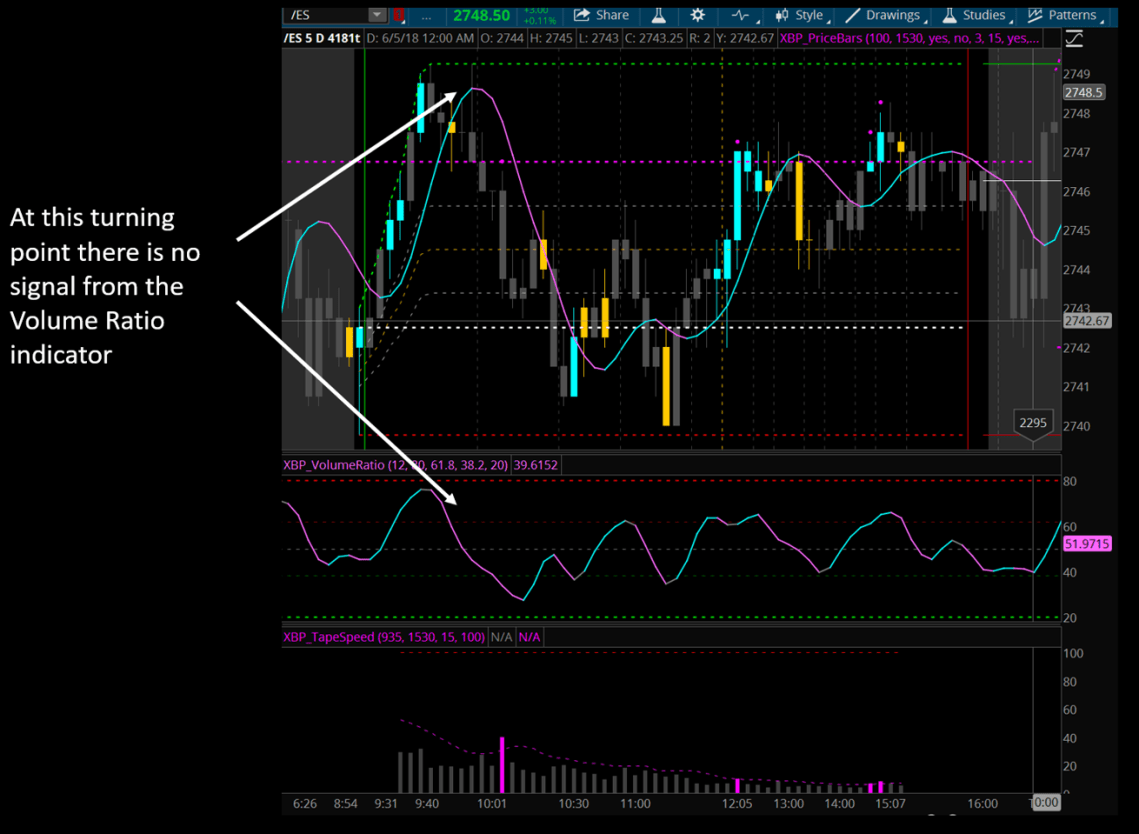Click the 2295 bubble at chart bottom
Viewport: 1139px width, 834px height.
pos(1032,423)
